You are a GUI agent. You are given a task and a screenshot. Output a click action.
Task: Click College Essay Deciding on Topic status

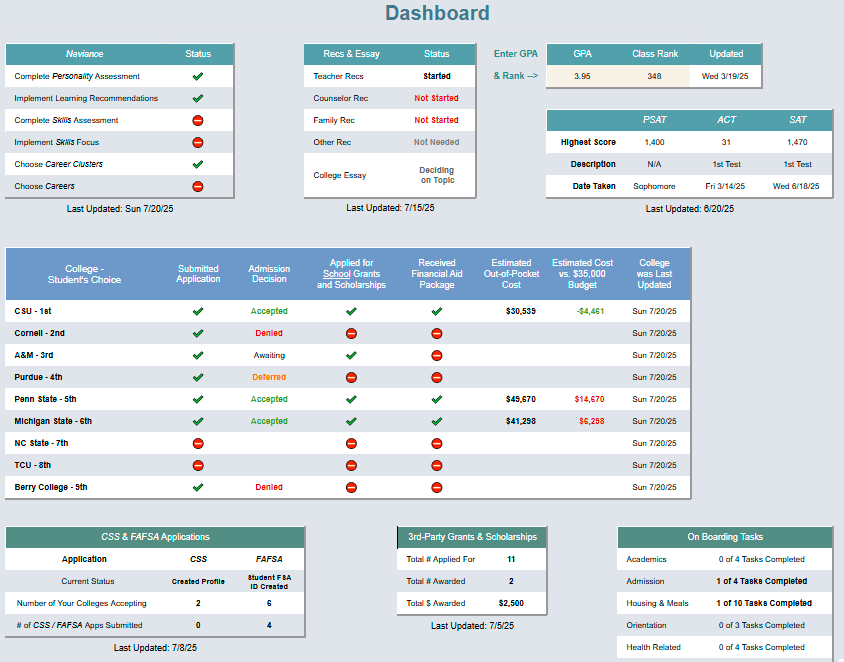[437, 175]
